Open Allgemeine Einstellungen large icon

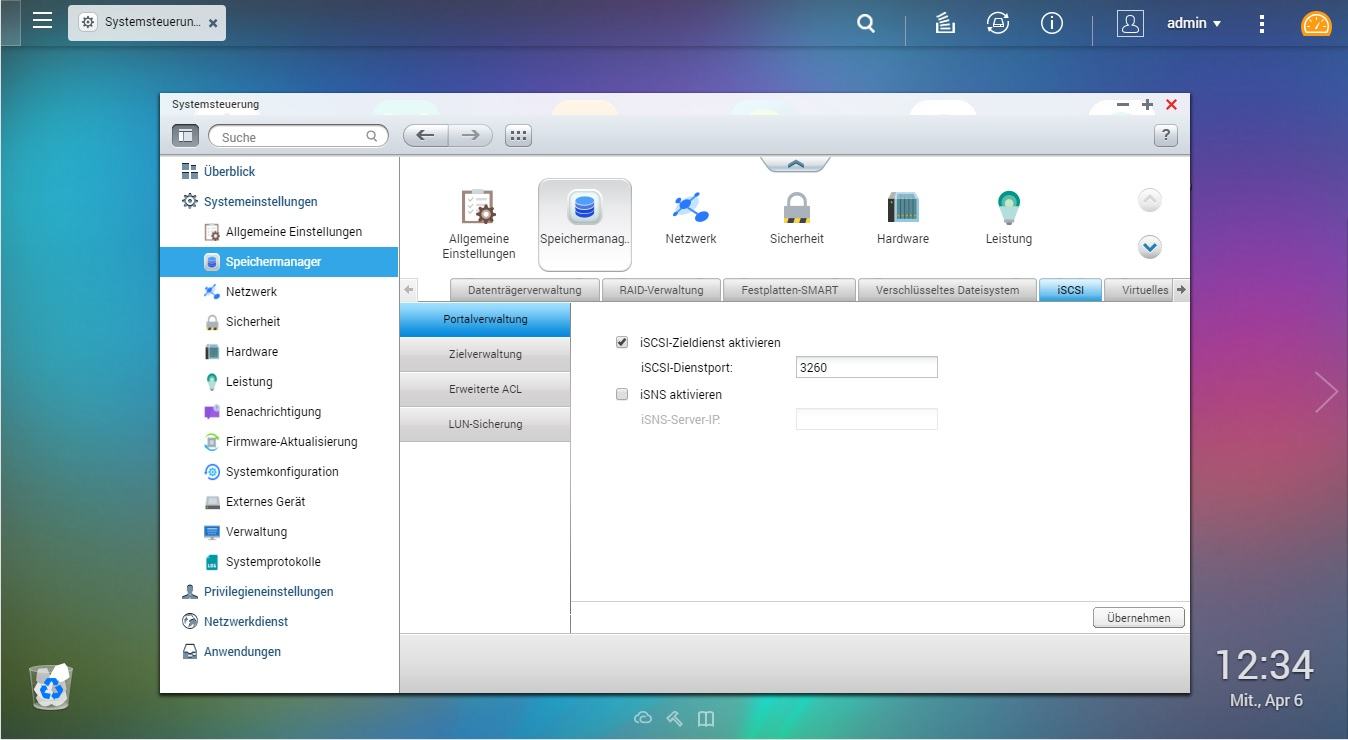coord(479,224)
